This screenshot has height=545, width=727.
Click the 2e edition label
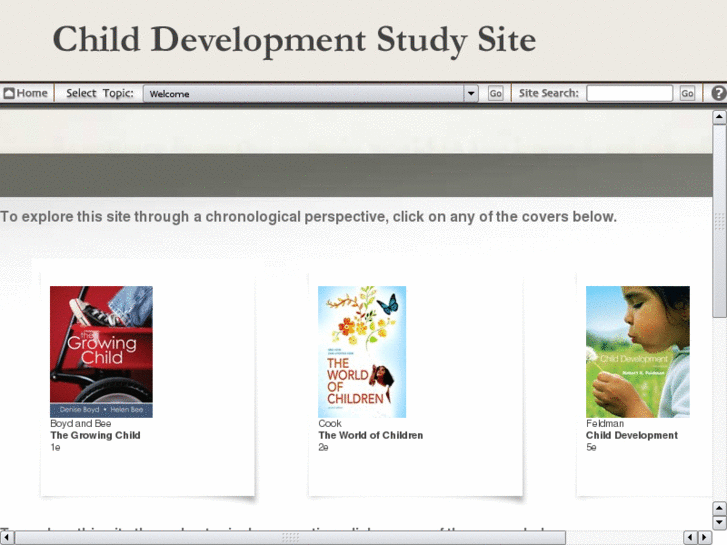(323, 448)
